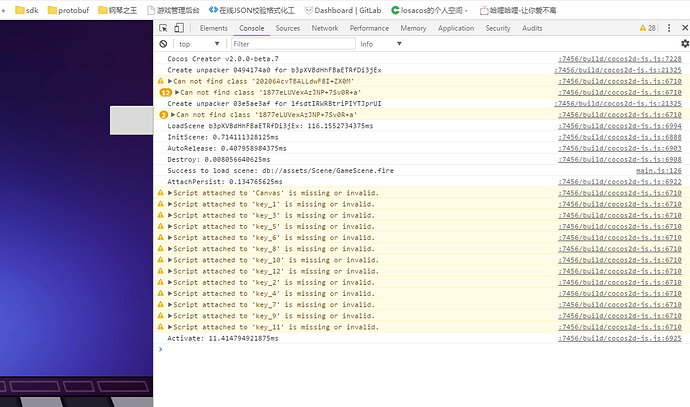Switch to the Application tab
690x407 pixels.
pos(456,28)
